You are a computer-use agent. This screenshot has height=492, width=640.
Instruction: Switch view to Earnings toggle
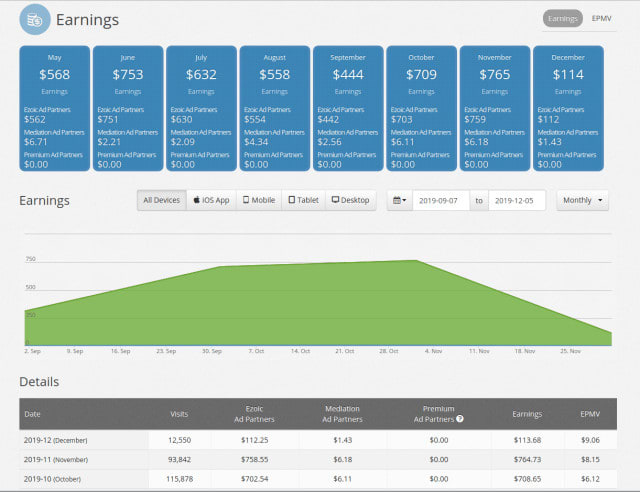[562, 18]
